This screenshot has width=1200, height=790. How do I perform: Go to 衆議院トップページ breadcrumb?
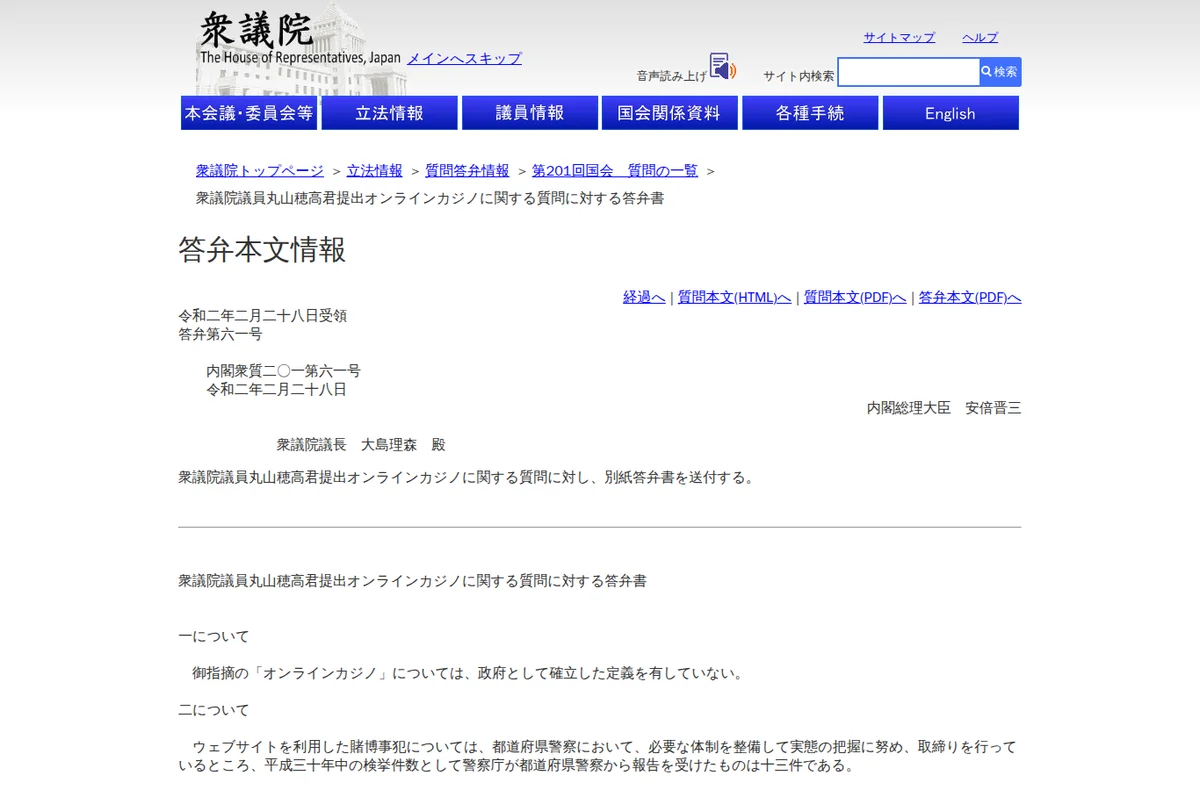coord(260,170)
